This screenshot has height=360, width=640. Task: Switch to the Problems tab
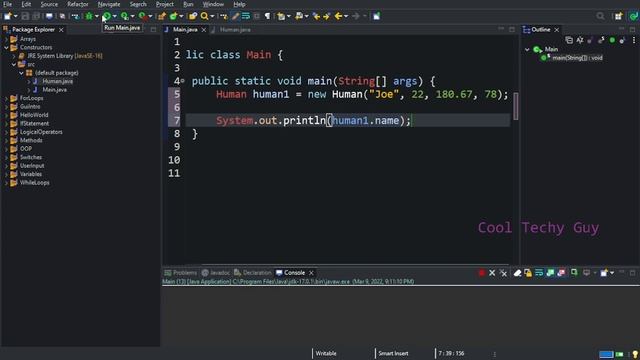tap(181, 273)
